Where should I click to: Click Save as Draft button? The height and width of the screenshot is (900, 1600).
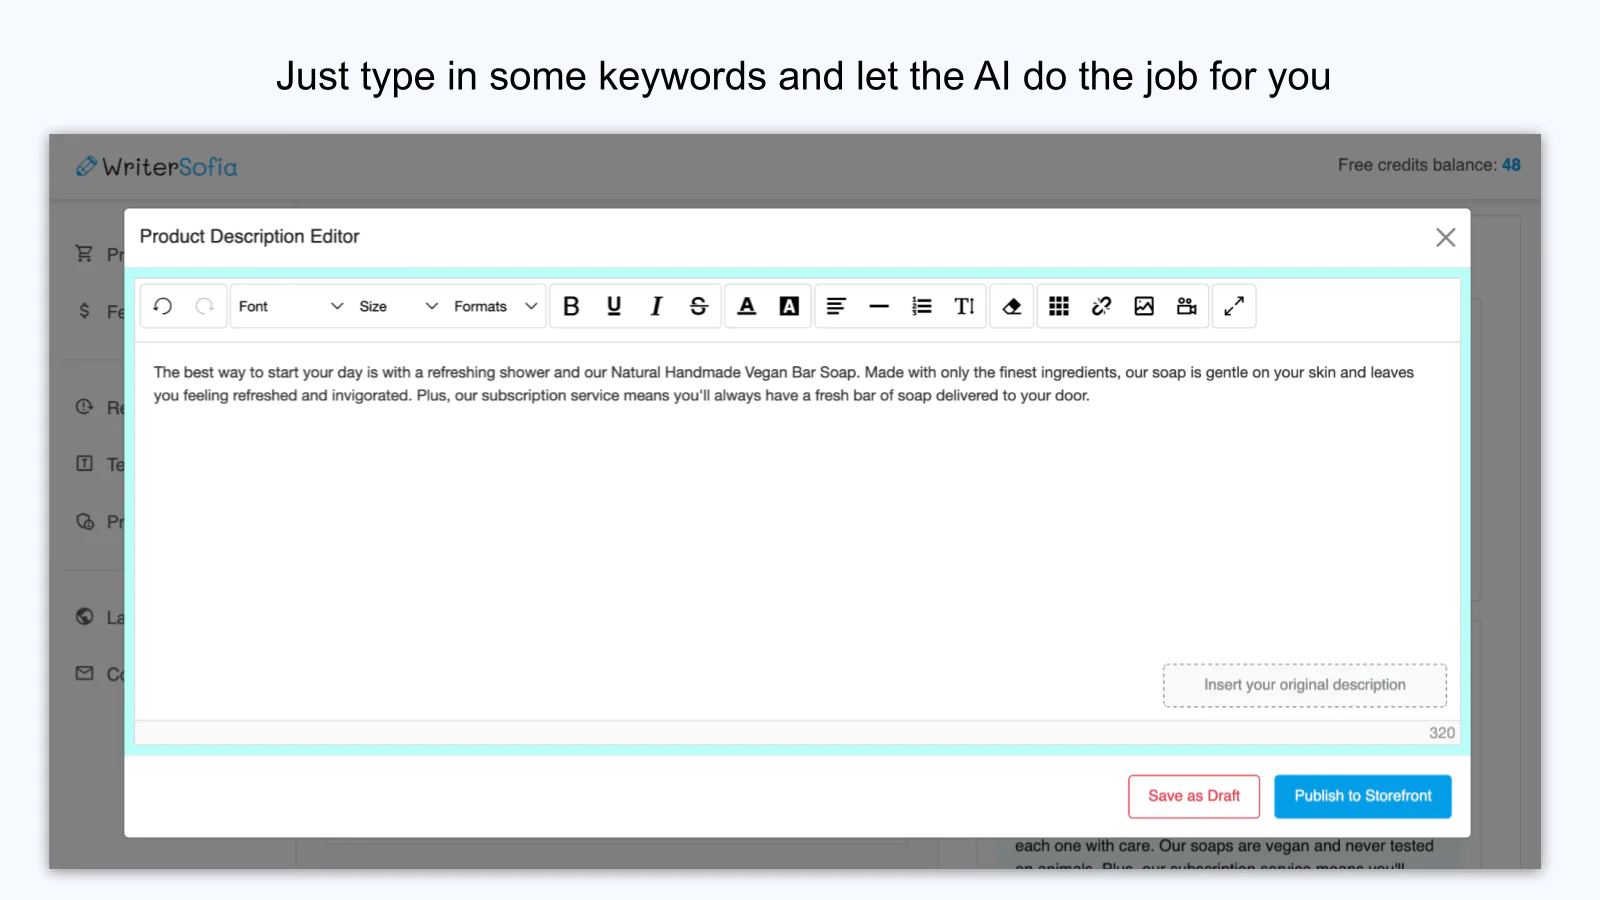(x=1193, y=796)
